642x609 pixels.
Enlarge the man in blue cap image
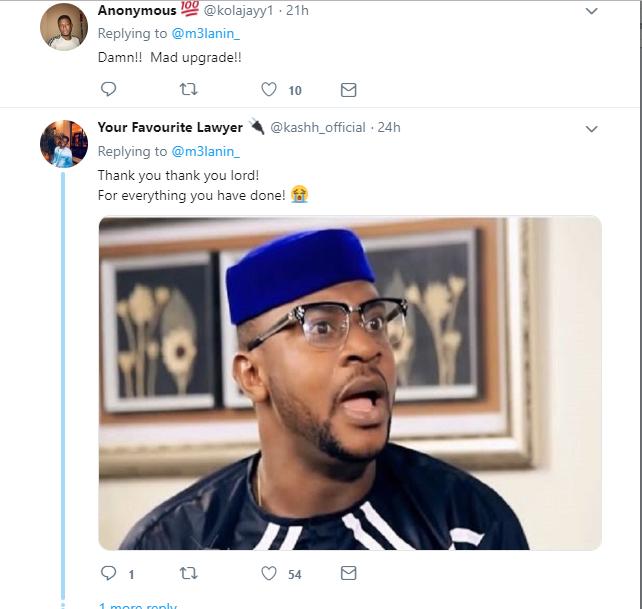click(349, 383)
